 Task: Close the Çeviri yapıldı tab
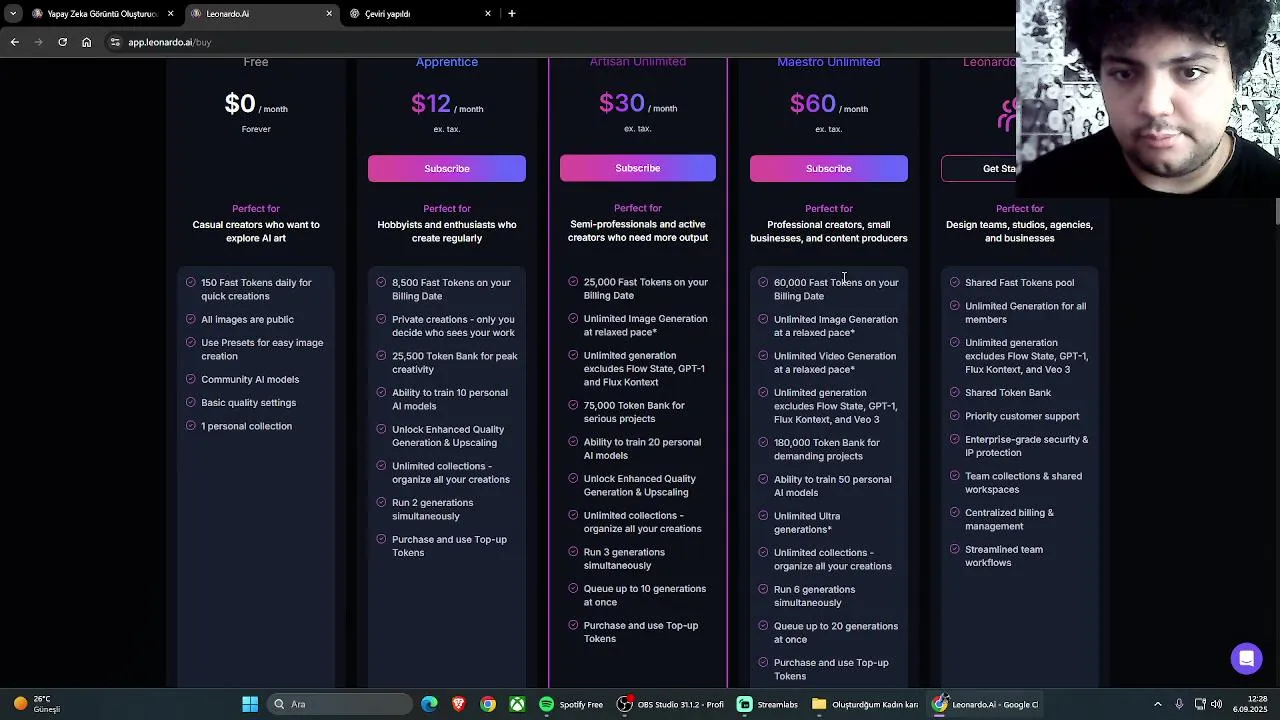point(488,14)
